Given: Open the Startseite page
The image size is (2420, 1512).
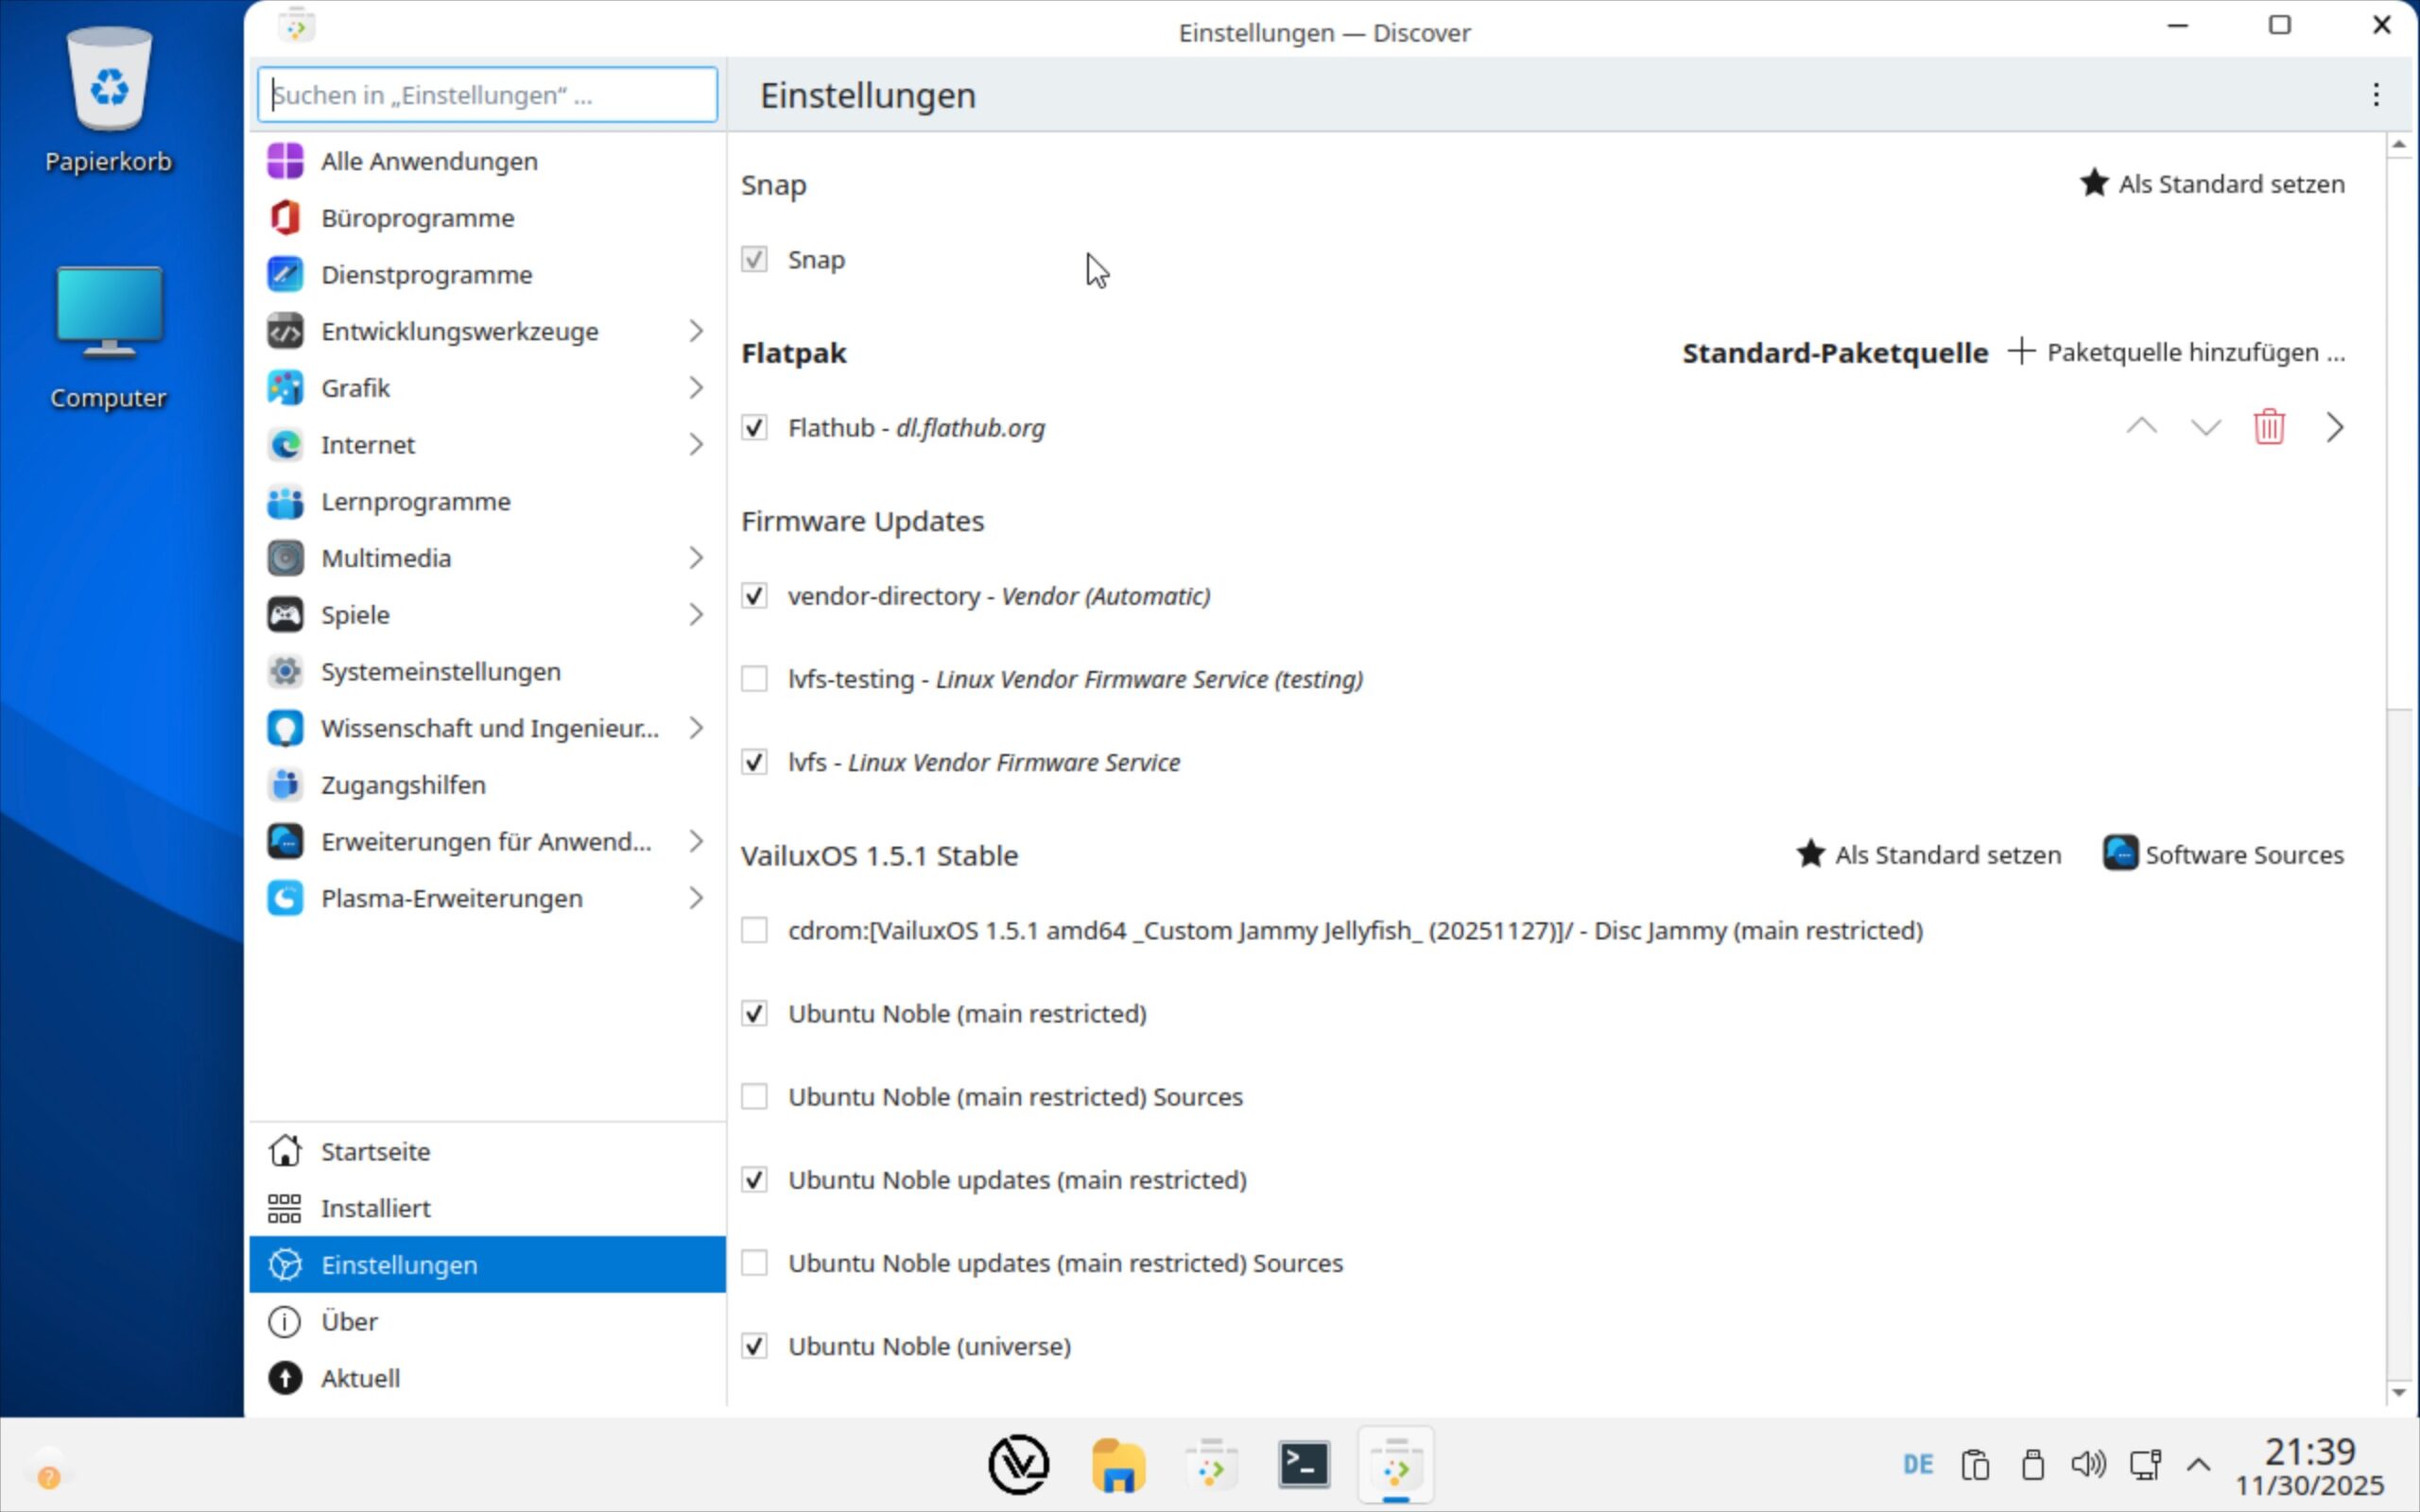Looking at the screenshot, I should [375, 1151].
